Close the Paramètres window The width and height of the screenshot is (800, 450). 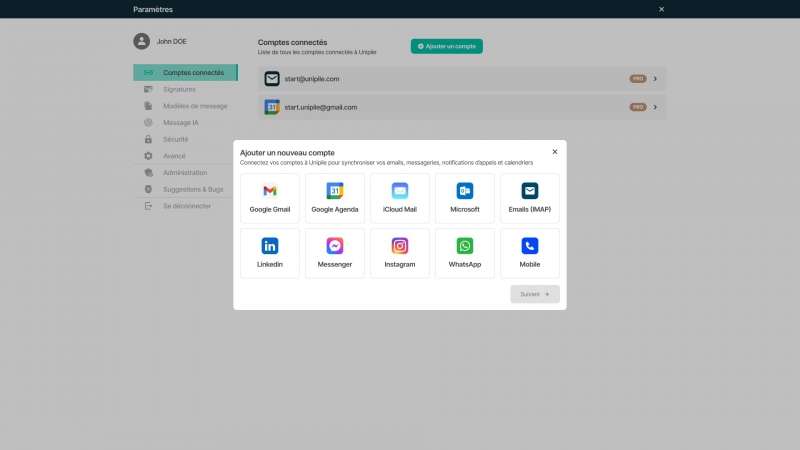pyautogui.click(x=661, y=9)
